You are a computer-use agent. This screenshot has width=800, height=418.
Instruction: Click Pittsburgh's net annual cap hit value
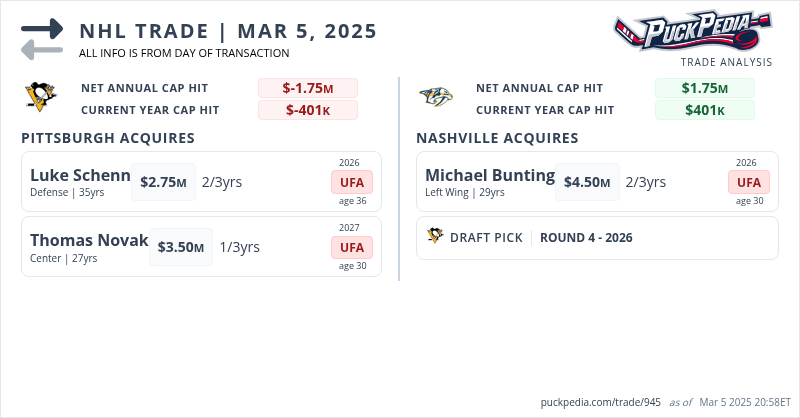307,88
